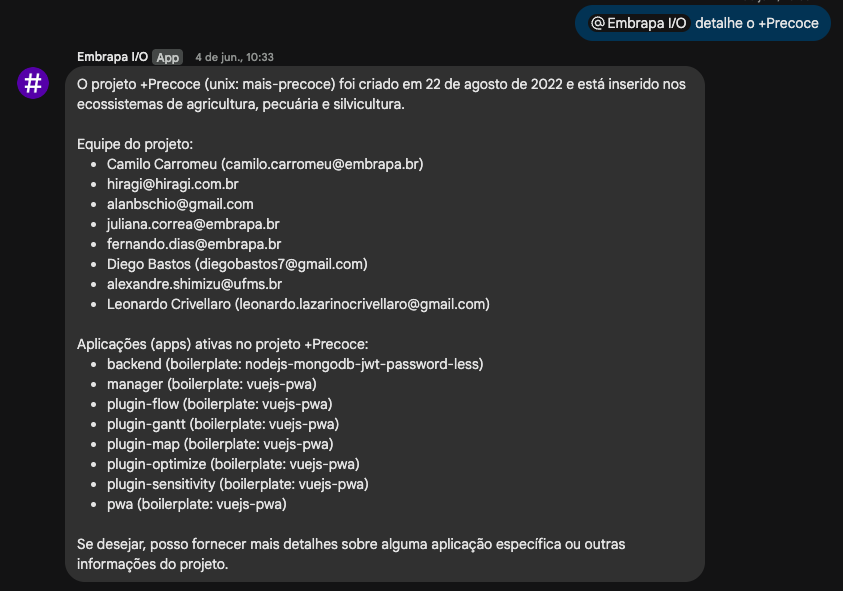Screen dimensions: 843x591
Task: Click the plugin-gantt list entry
Action: (x=223, y=424)
